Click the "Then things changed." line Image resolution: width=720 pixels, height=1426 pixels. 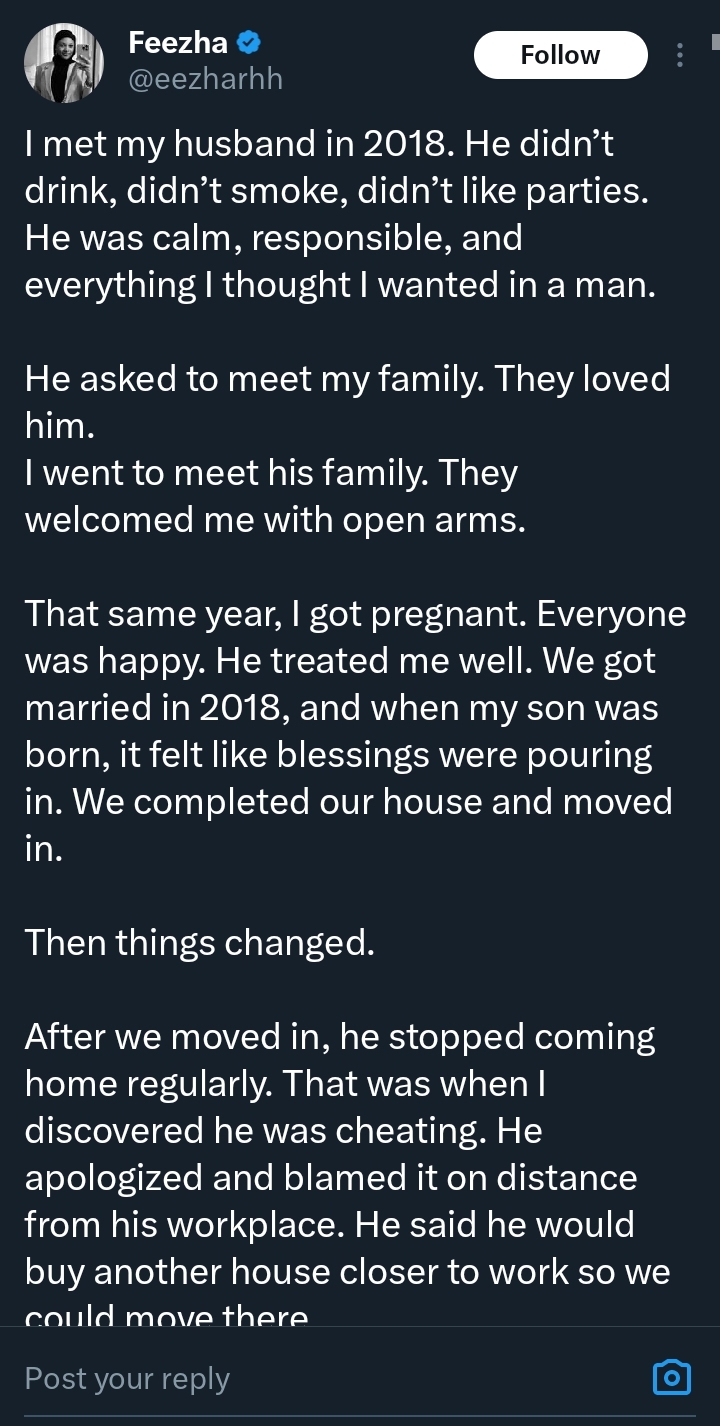(200, 942)
